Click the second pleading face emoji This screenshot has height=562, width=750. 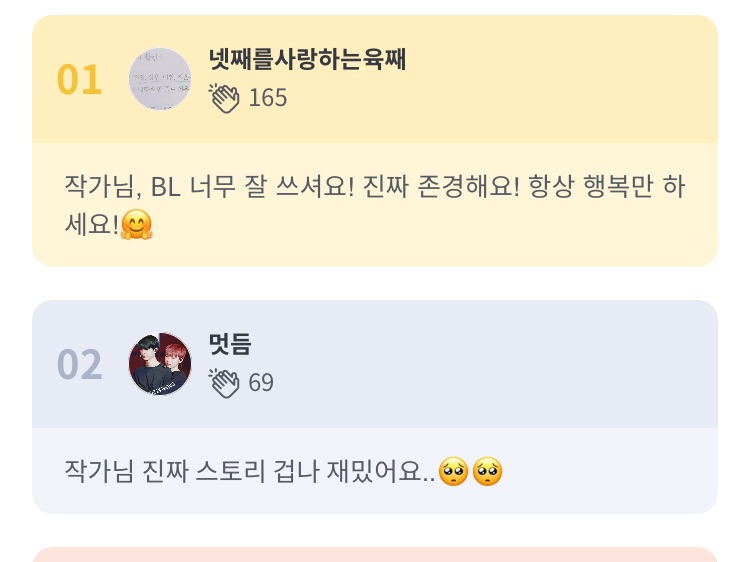click(487, 471)
